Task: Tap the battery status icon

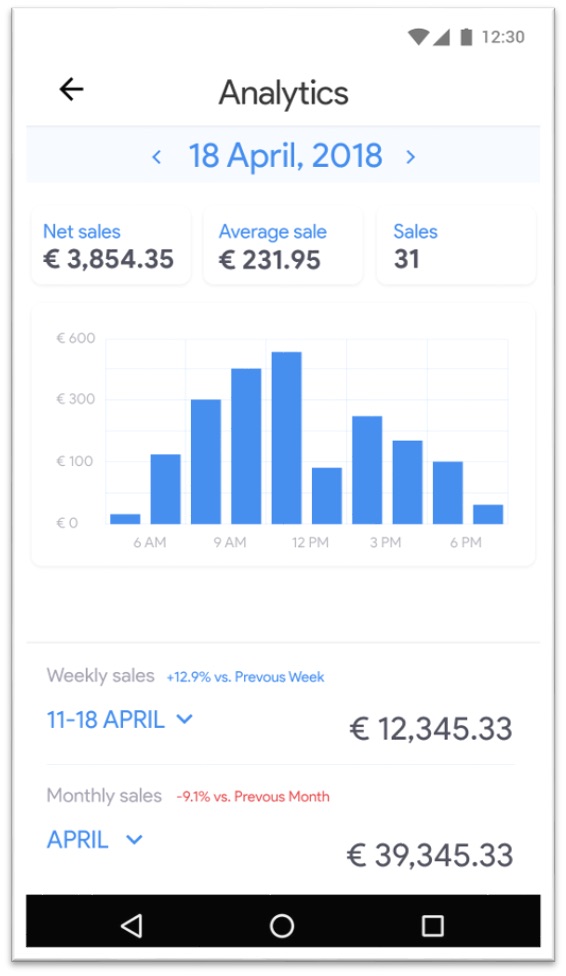Action: pyautogui.click(x=466, y=37)
